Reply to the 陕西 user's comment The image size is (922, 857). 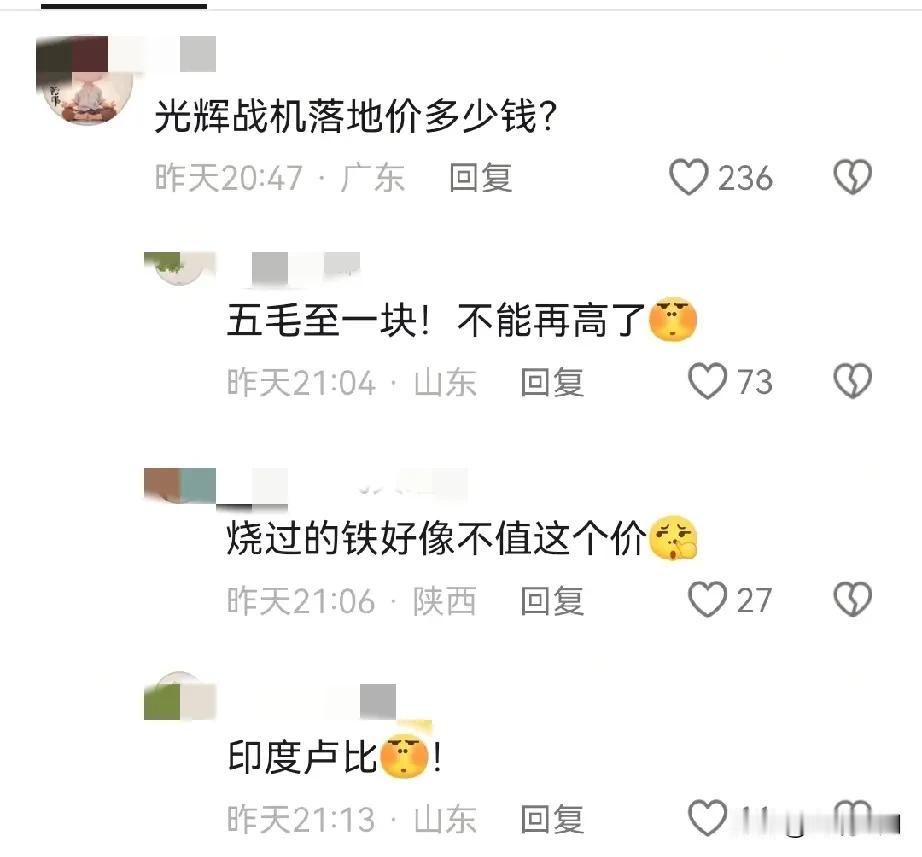click(552, 601)
